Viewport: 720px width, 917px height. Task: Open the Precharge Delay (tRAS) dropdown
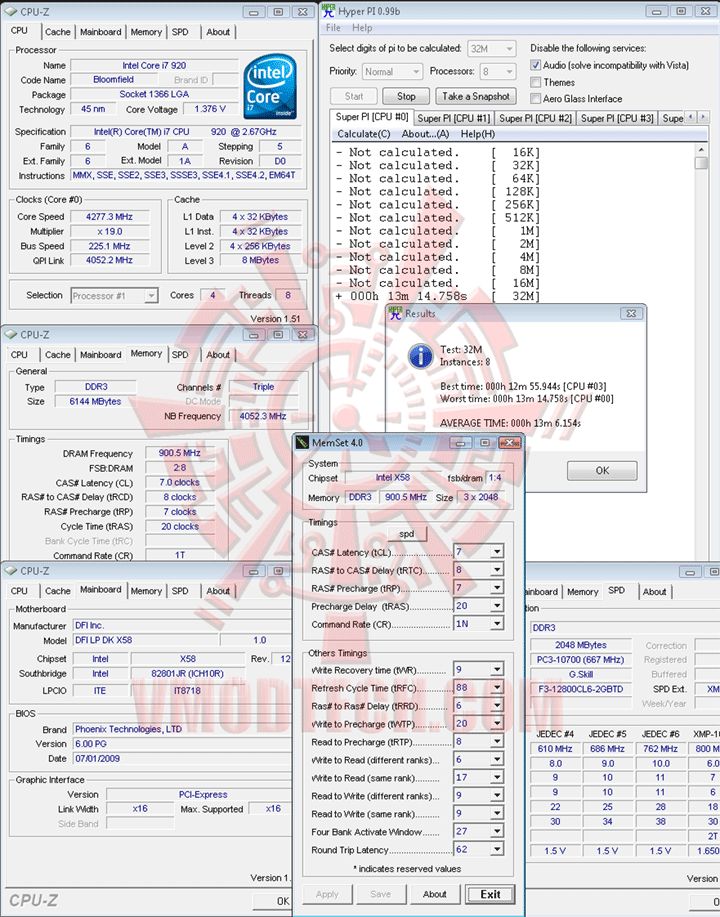click(x=497, y=606)
